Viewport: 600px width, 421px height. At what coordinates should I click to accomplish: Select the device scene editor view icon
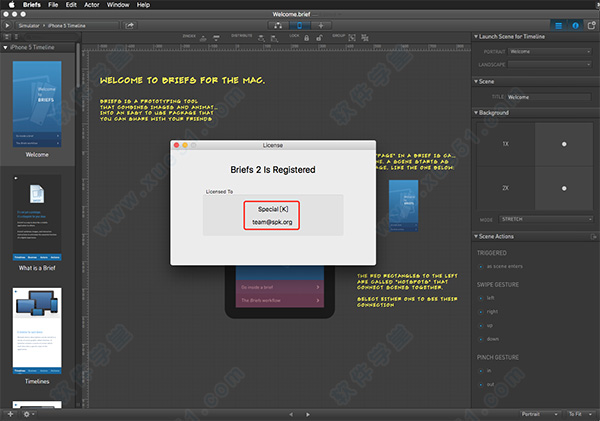300,25
